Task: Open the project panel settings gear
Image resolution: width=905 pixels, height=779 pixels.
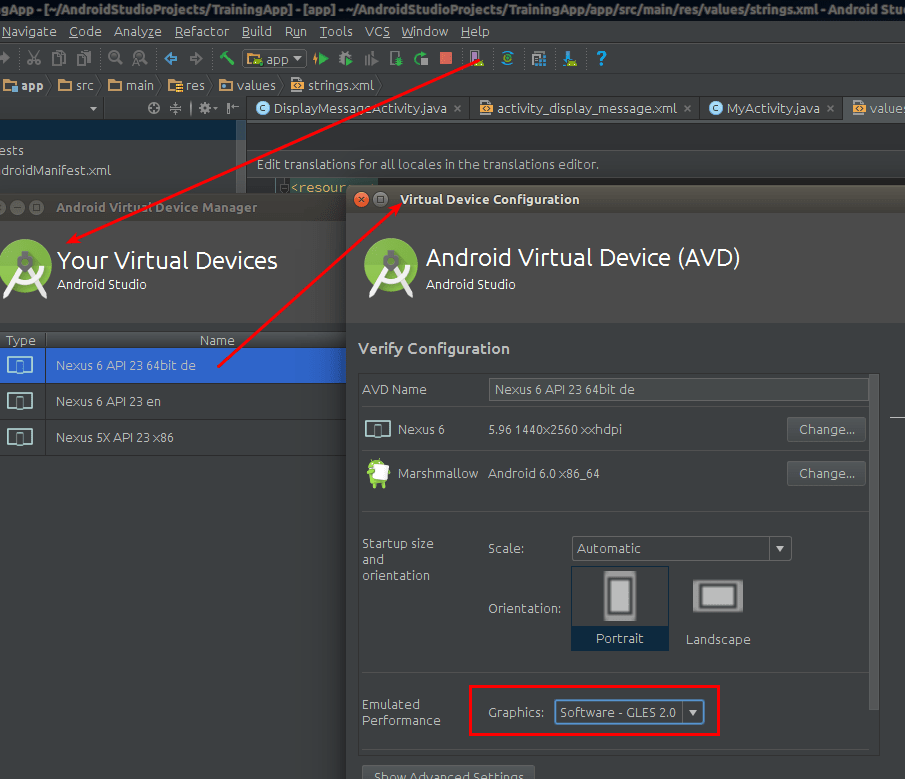Action: [204, 108]
